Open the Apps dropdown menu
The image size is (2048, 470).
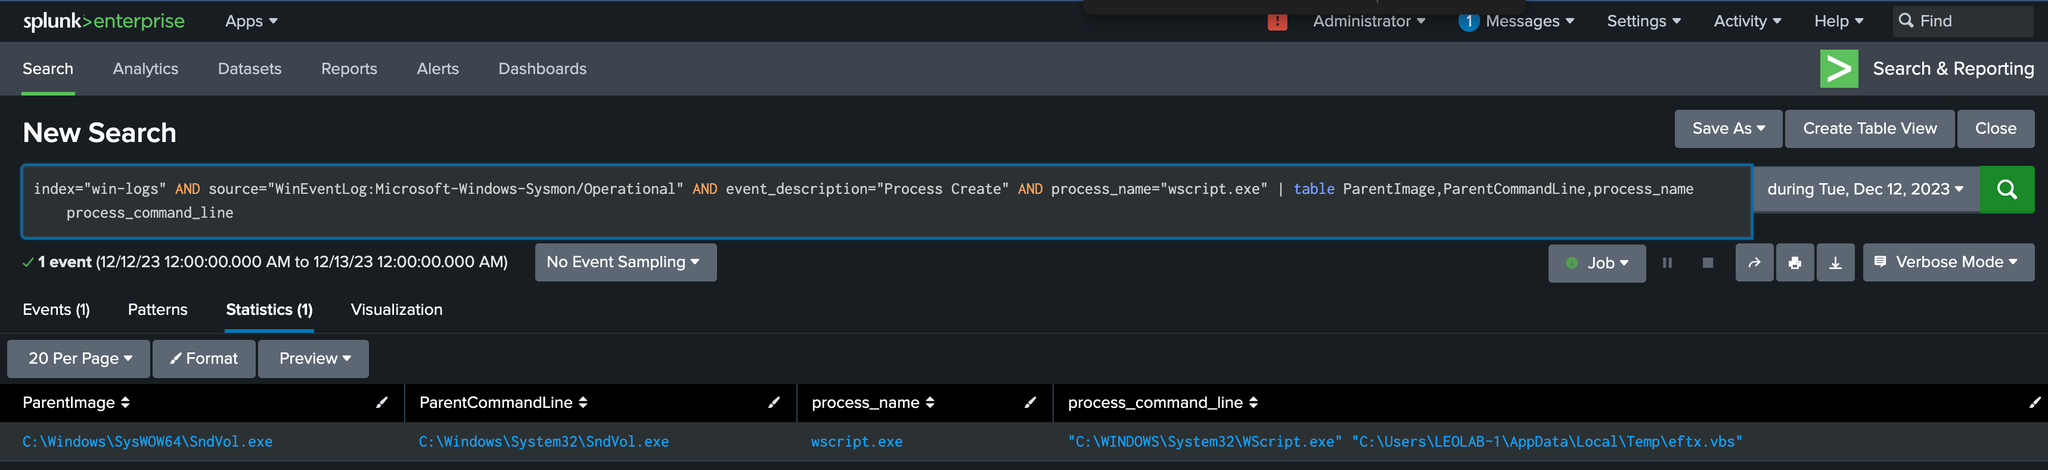click(x=251, y=21)
